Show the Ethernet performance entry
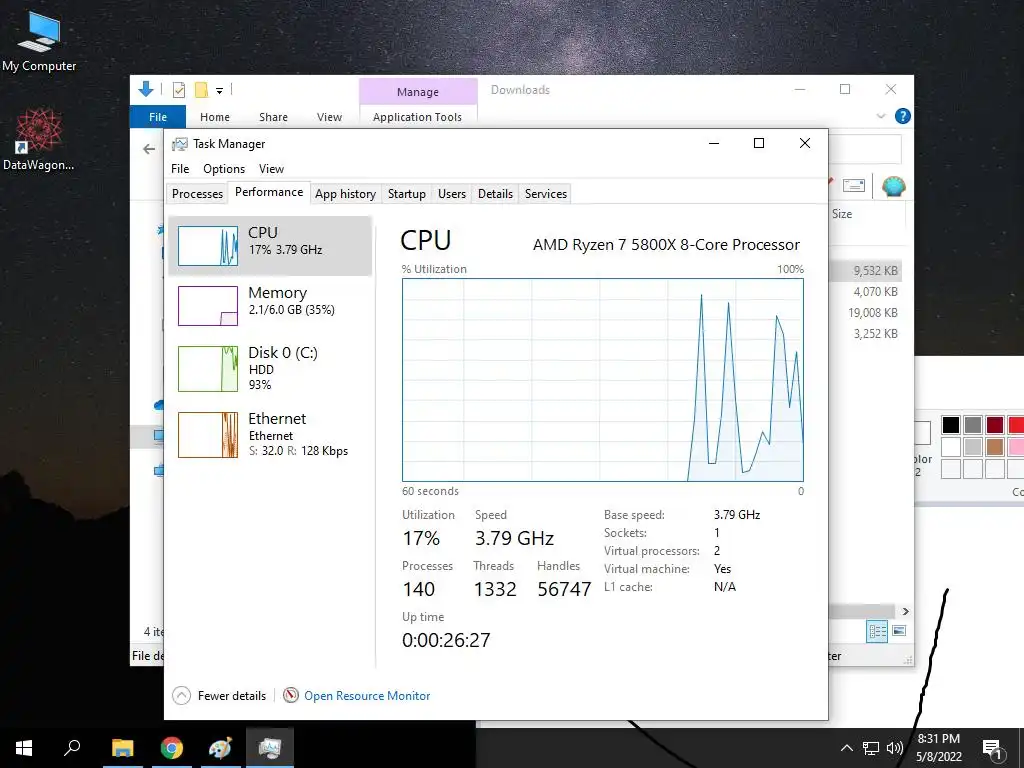Screen dimensions: 1024x768 click(x=270, y=434)
